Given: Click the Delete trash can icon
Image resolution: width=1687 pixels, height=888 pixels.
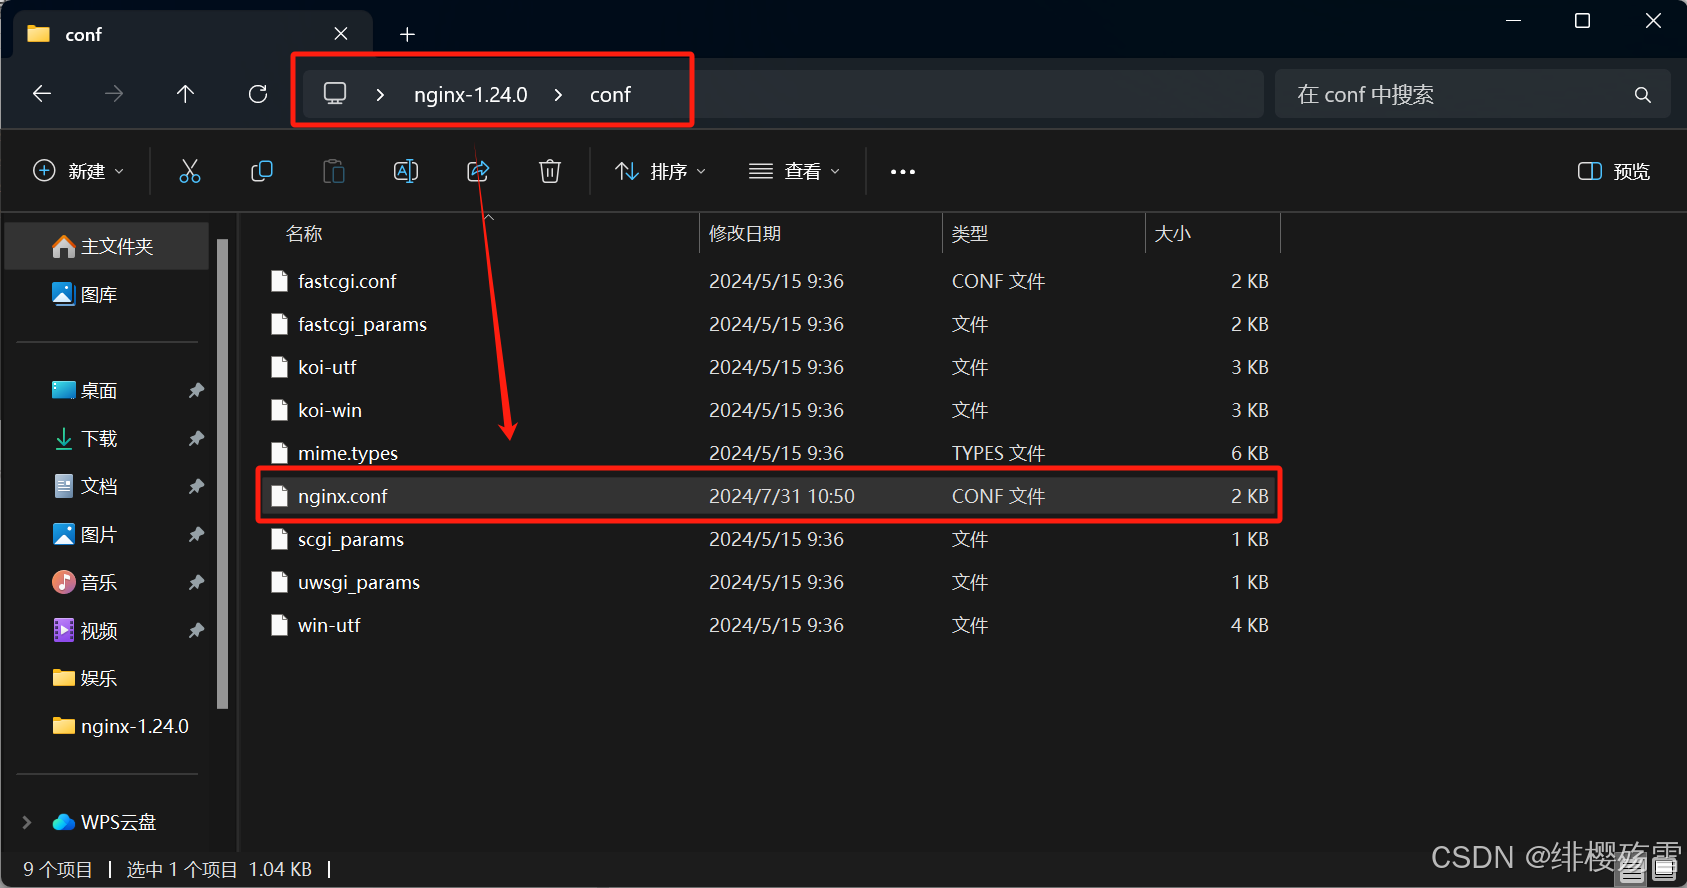Looking at the screenshot, I should [x=550, y=172].
